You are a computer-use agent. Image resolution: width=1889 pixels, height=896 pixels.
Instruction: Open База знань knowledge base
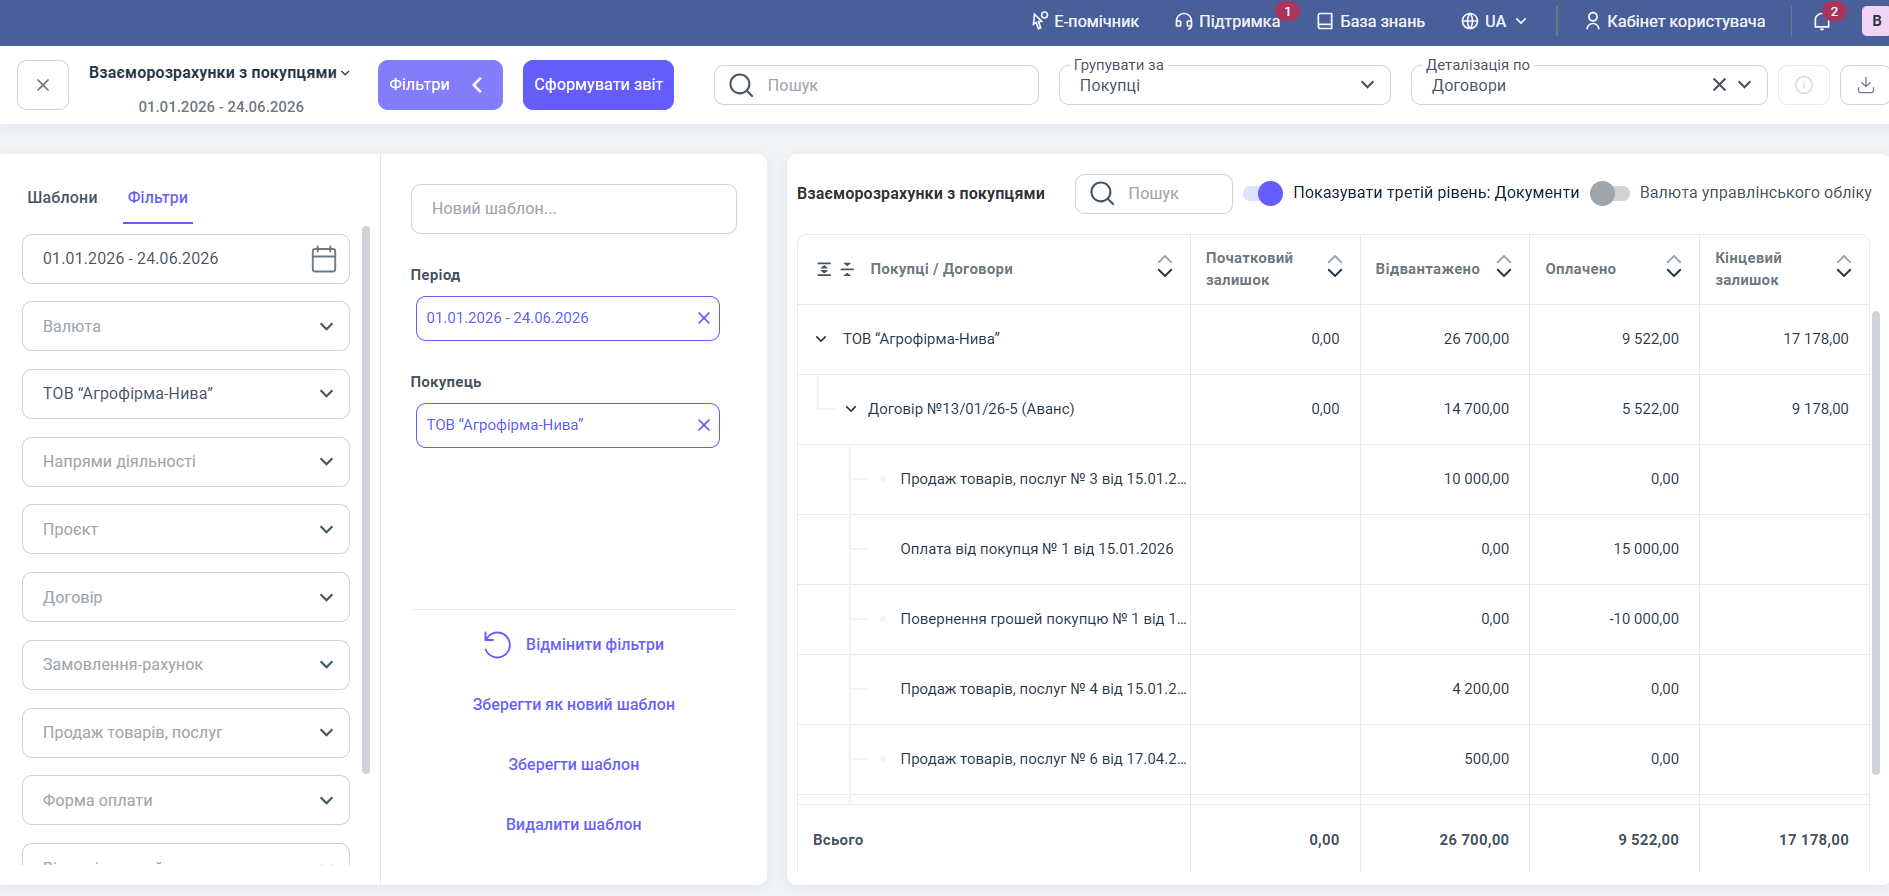point(1371,21)
